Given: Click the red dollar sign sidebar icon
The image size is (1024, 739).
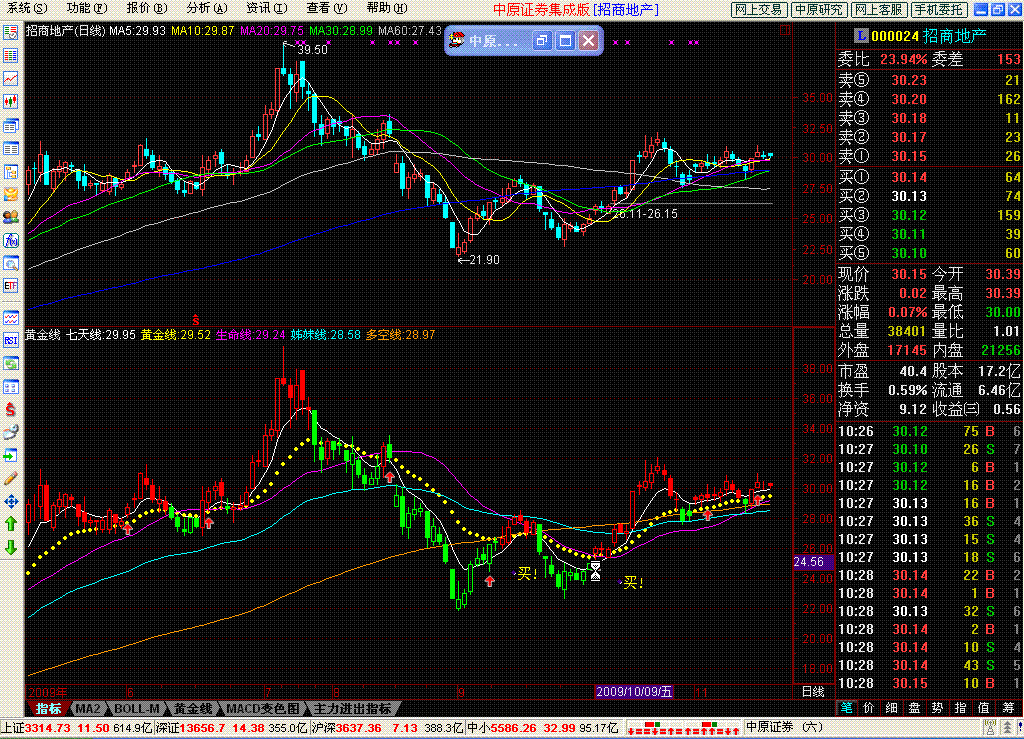Looking at the screenshot, I should 10,410.
